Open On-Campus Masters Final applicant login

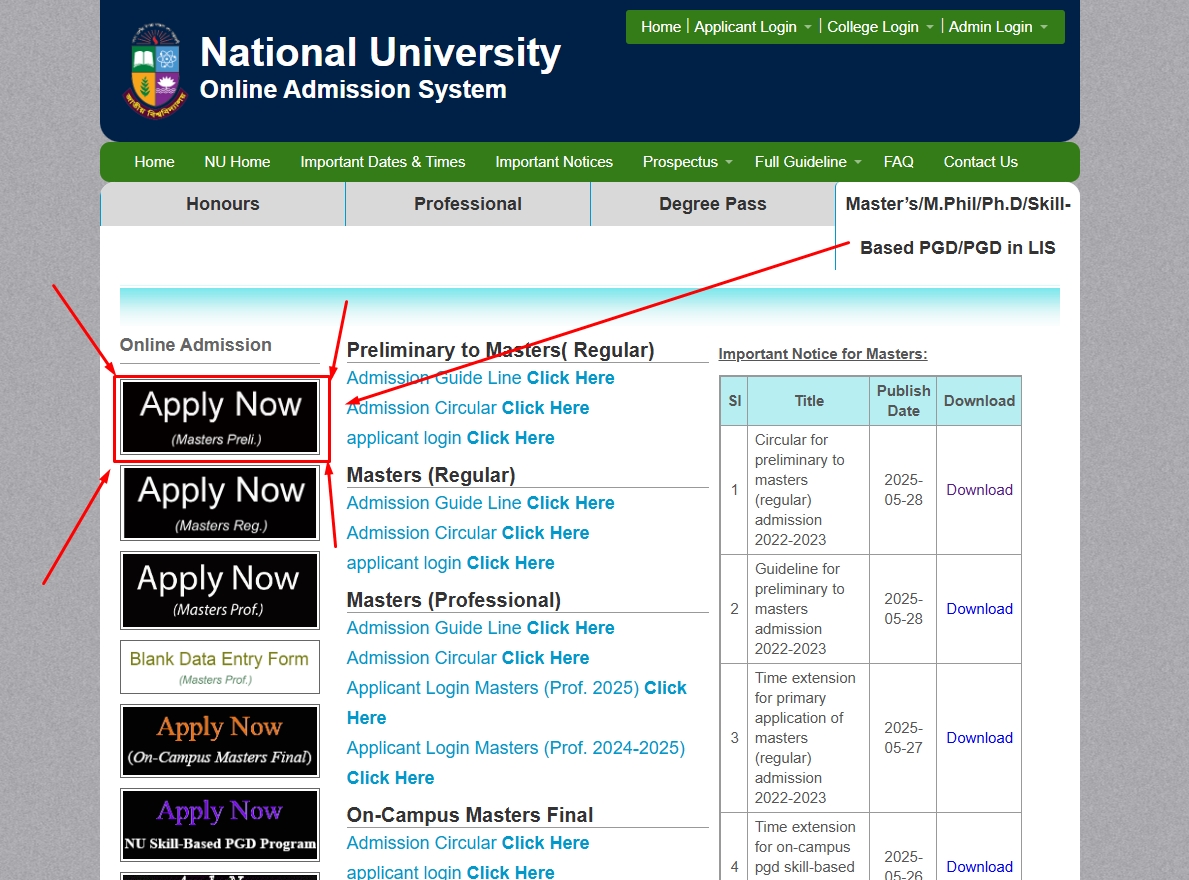coord(450,872)
